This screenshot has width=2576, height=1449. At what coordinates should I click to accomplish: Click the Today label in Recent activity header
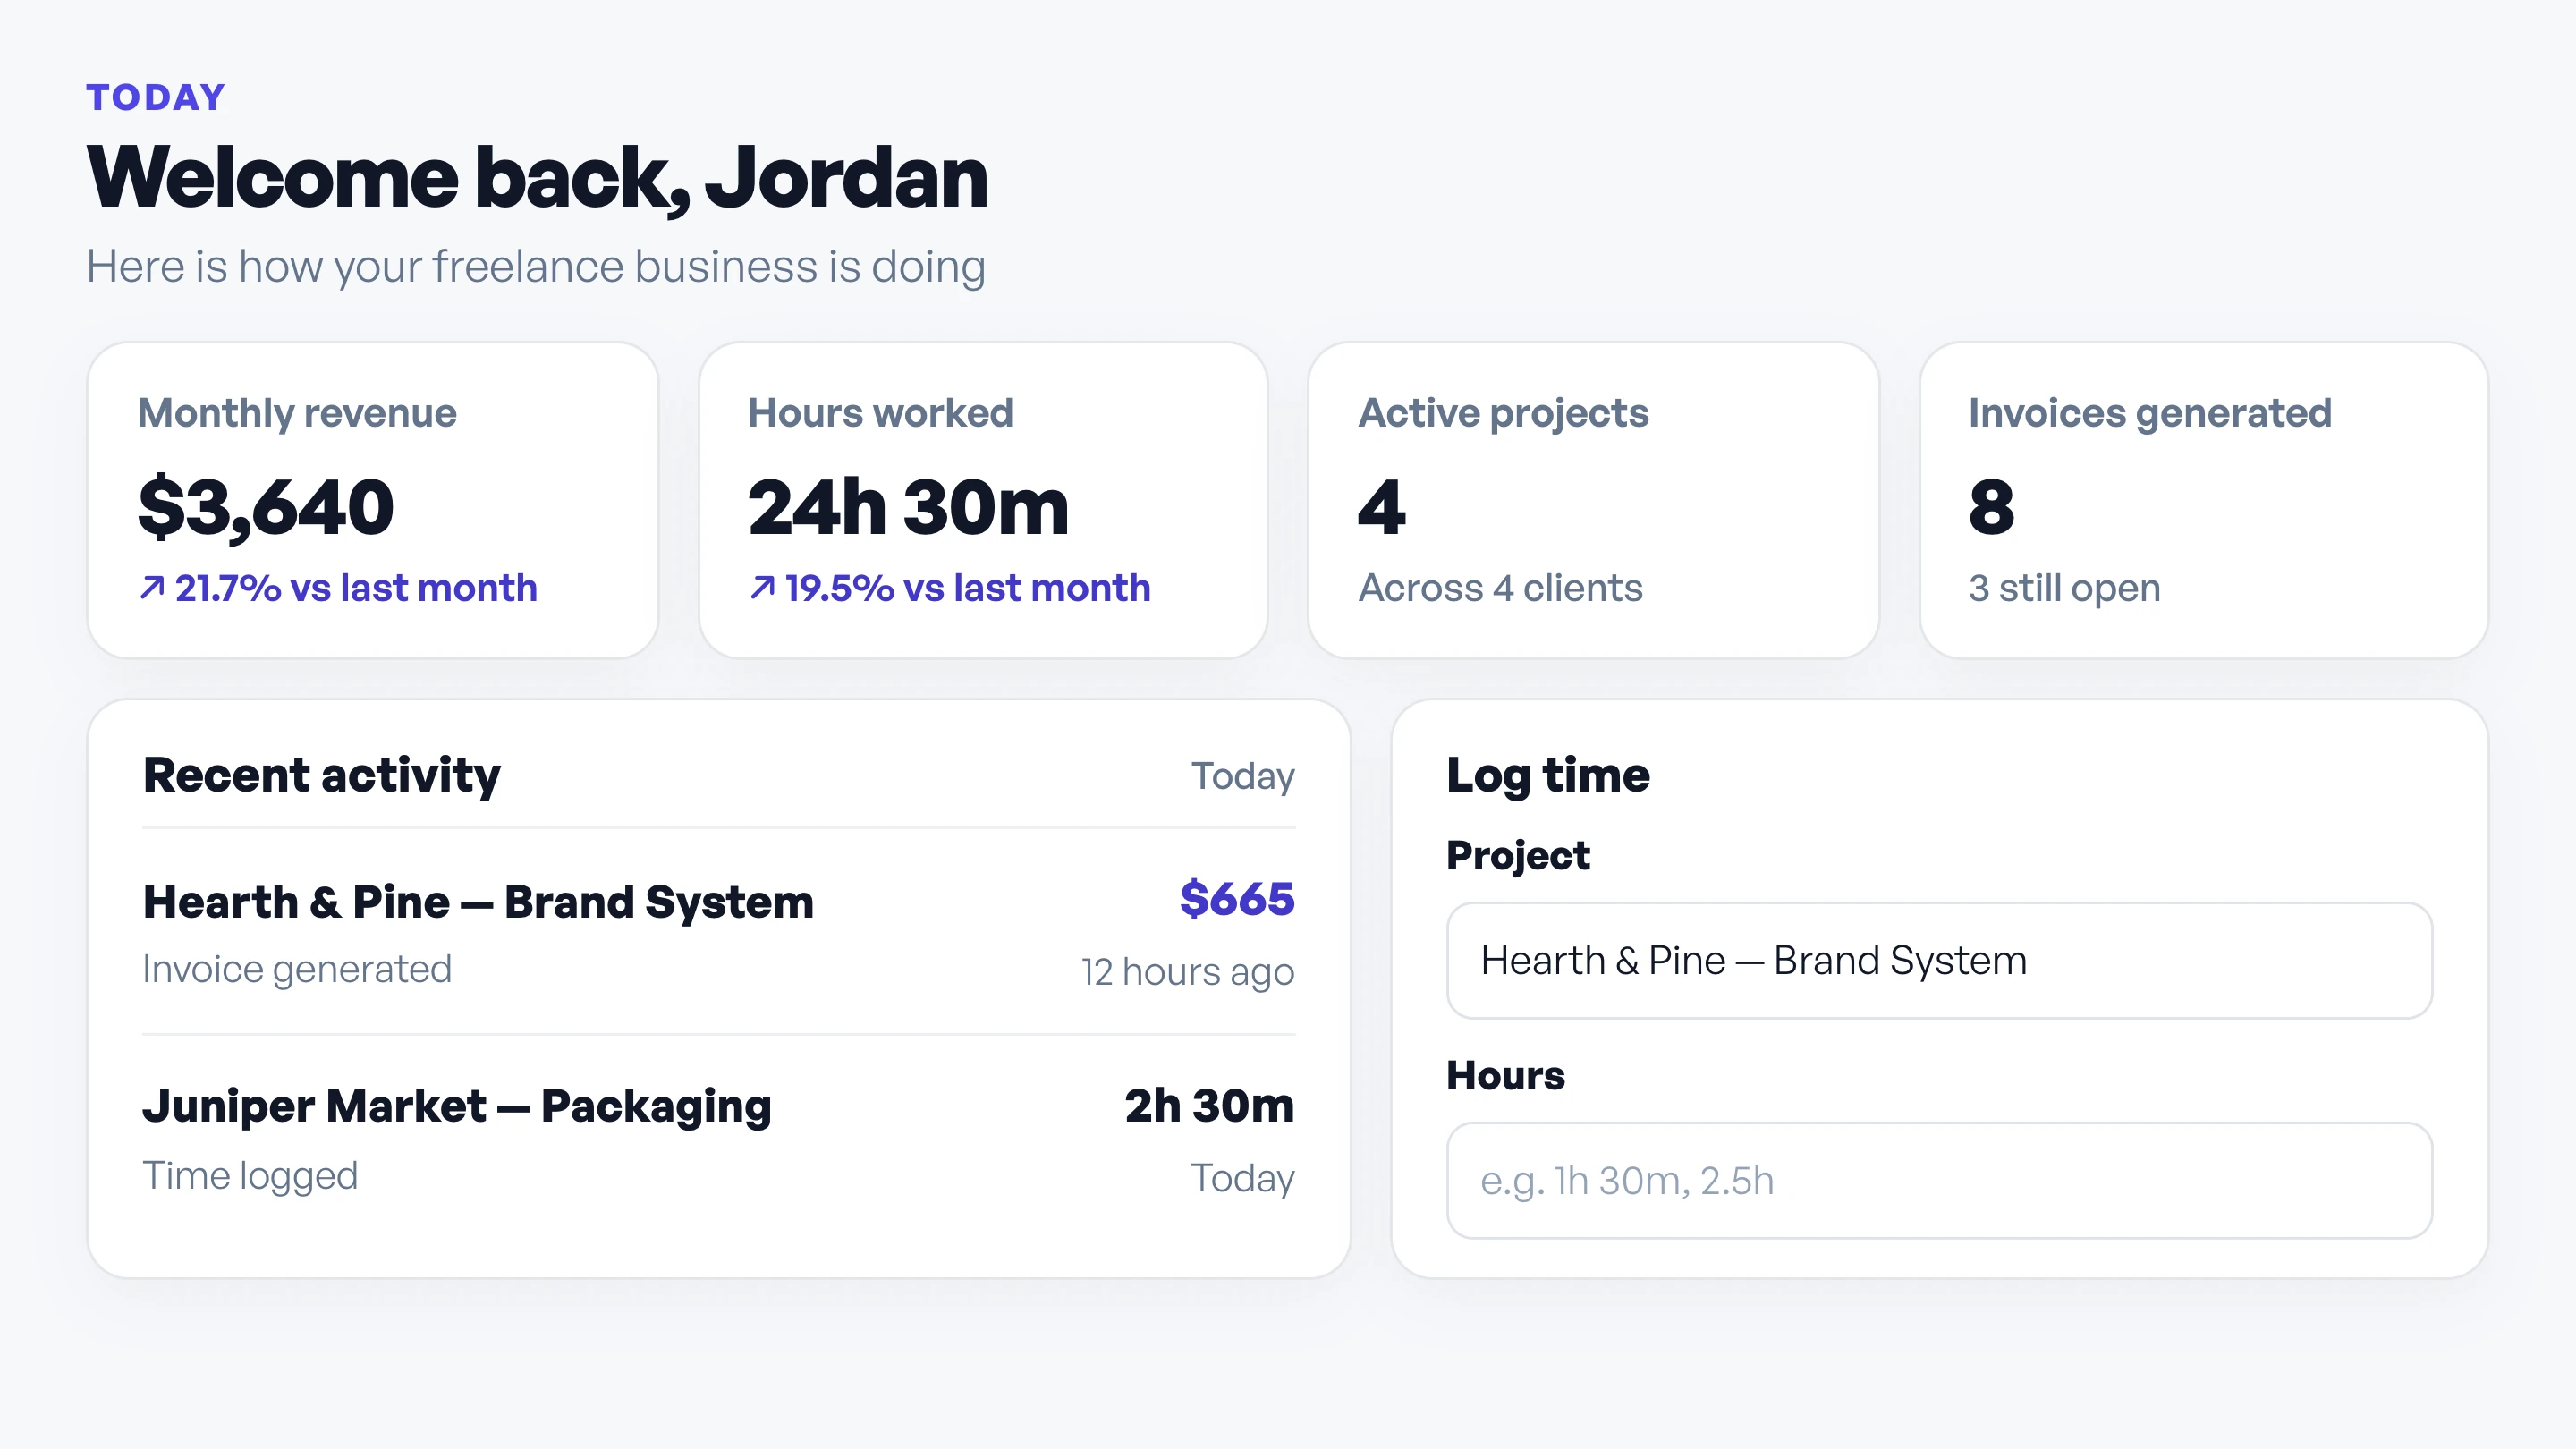[1243, 776]
